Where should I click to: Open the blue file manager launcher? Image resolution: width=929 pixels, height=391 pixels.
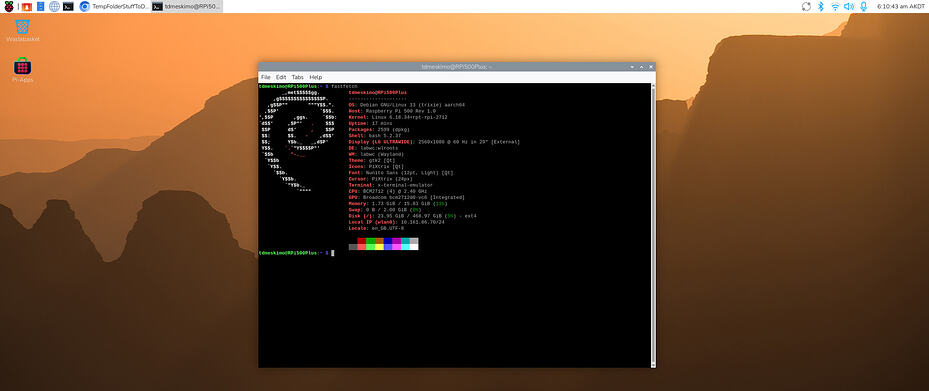[x=40, y=7]
